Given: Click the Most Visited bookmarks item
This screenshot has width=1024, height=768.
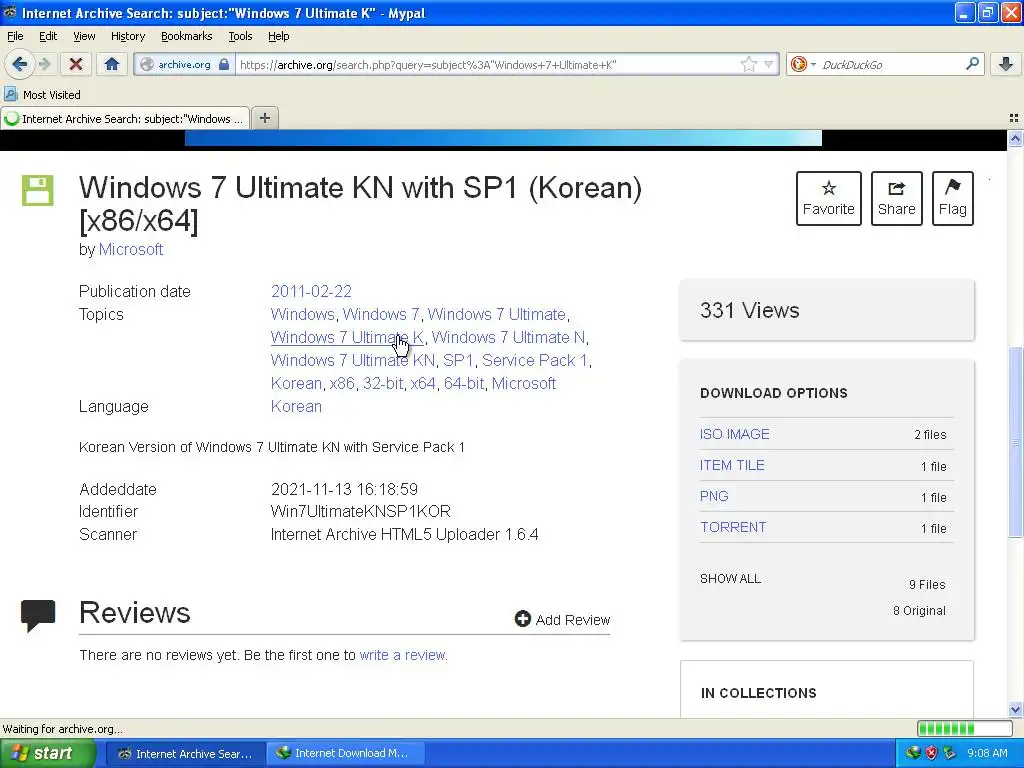Looking at the screenshot, I should pos(43,95).
